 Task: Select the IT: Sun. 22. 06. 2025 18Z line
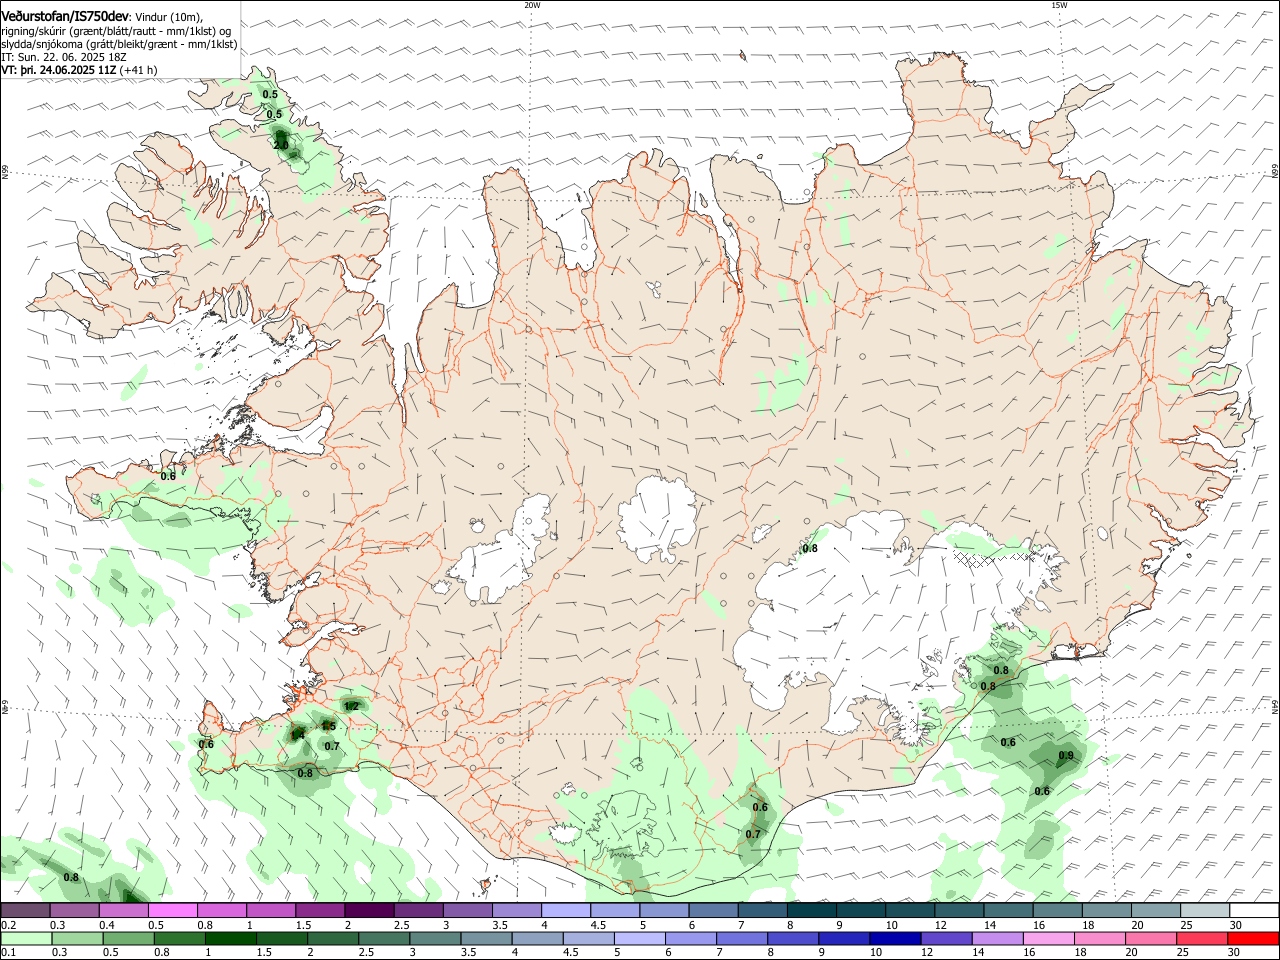point(63,57)
